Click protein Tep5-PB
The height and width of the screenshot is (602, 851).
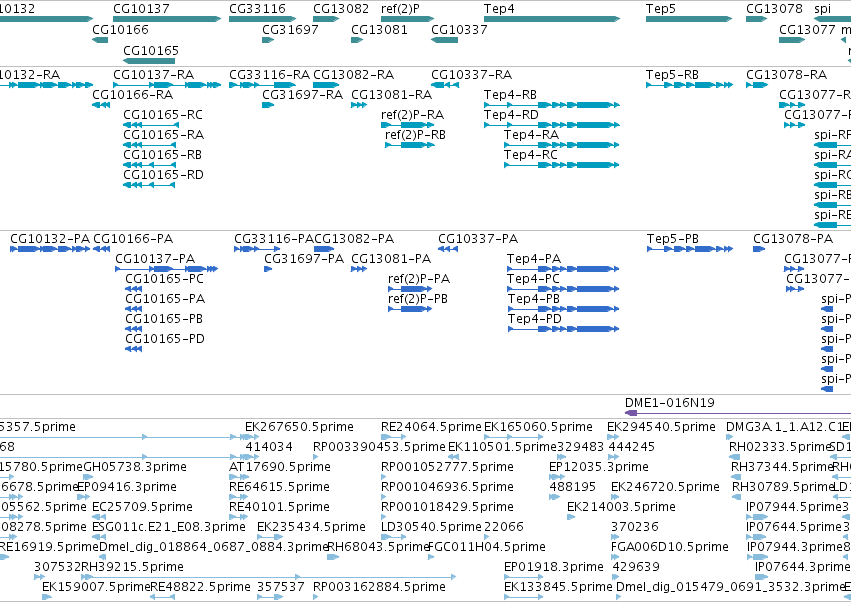pos(673,239)
